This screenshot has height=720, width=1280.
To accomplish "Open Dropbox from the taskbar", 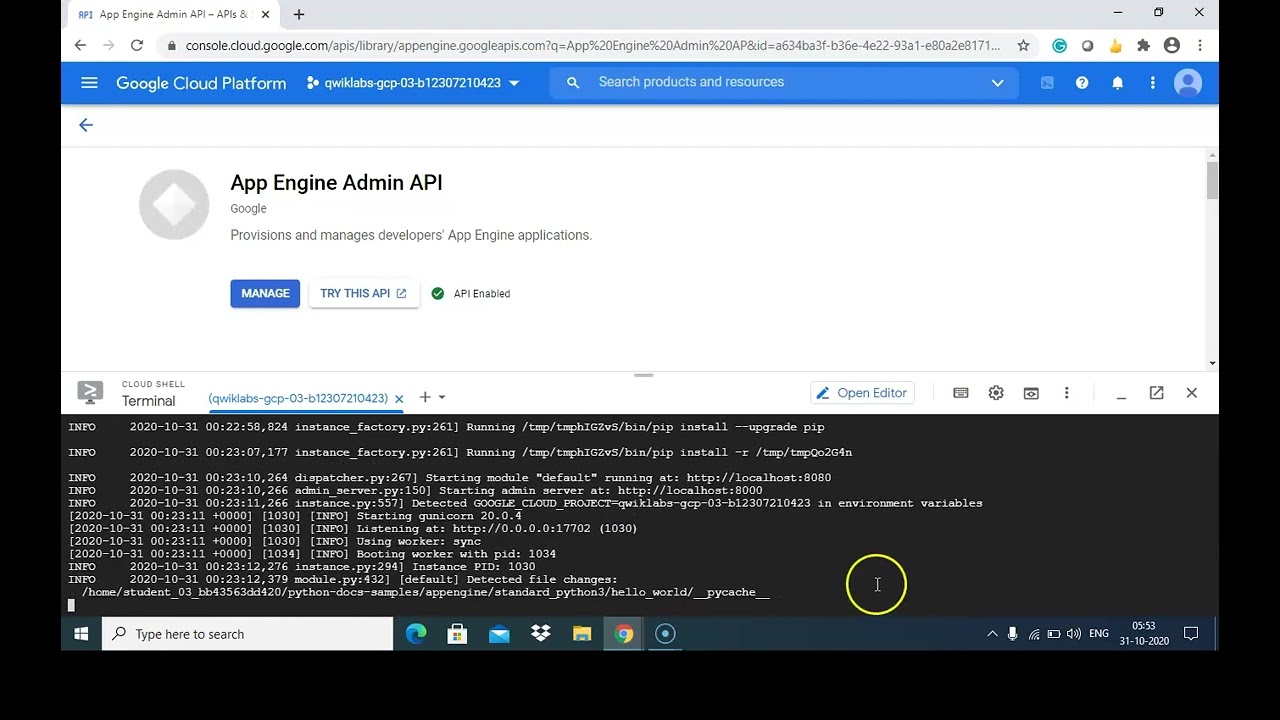I will [541, 634].
